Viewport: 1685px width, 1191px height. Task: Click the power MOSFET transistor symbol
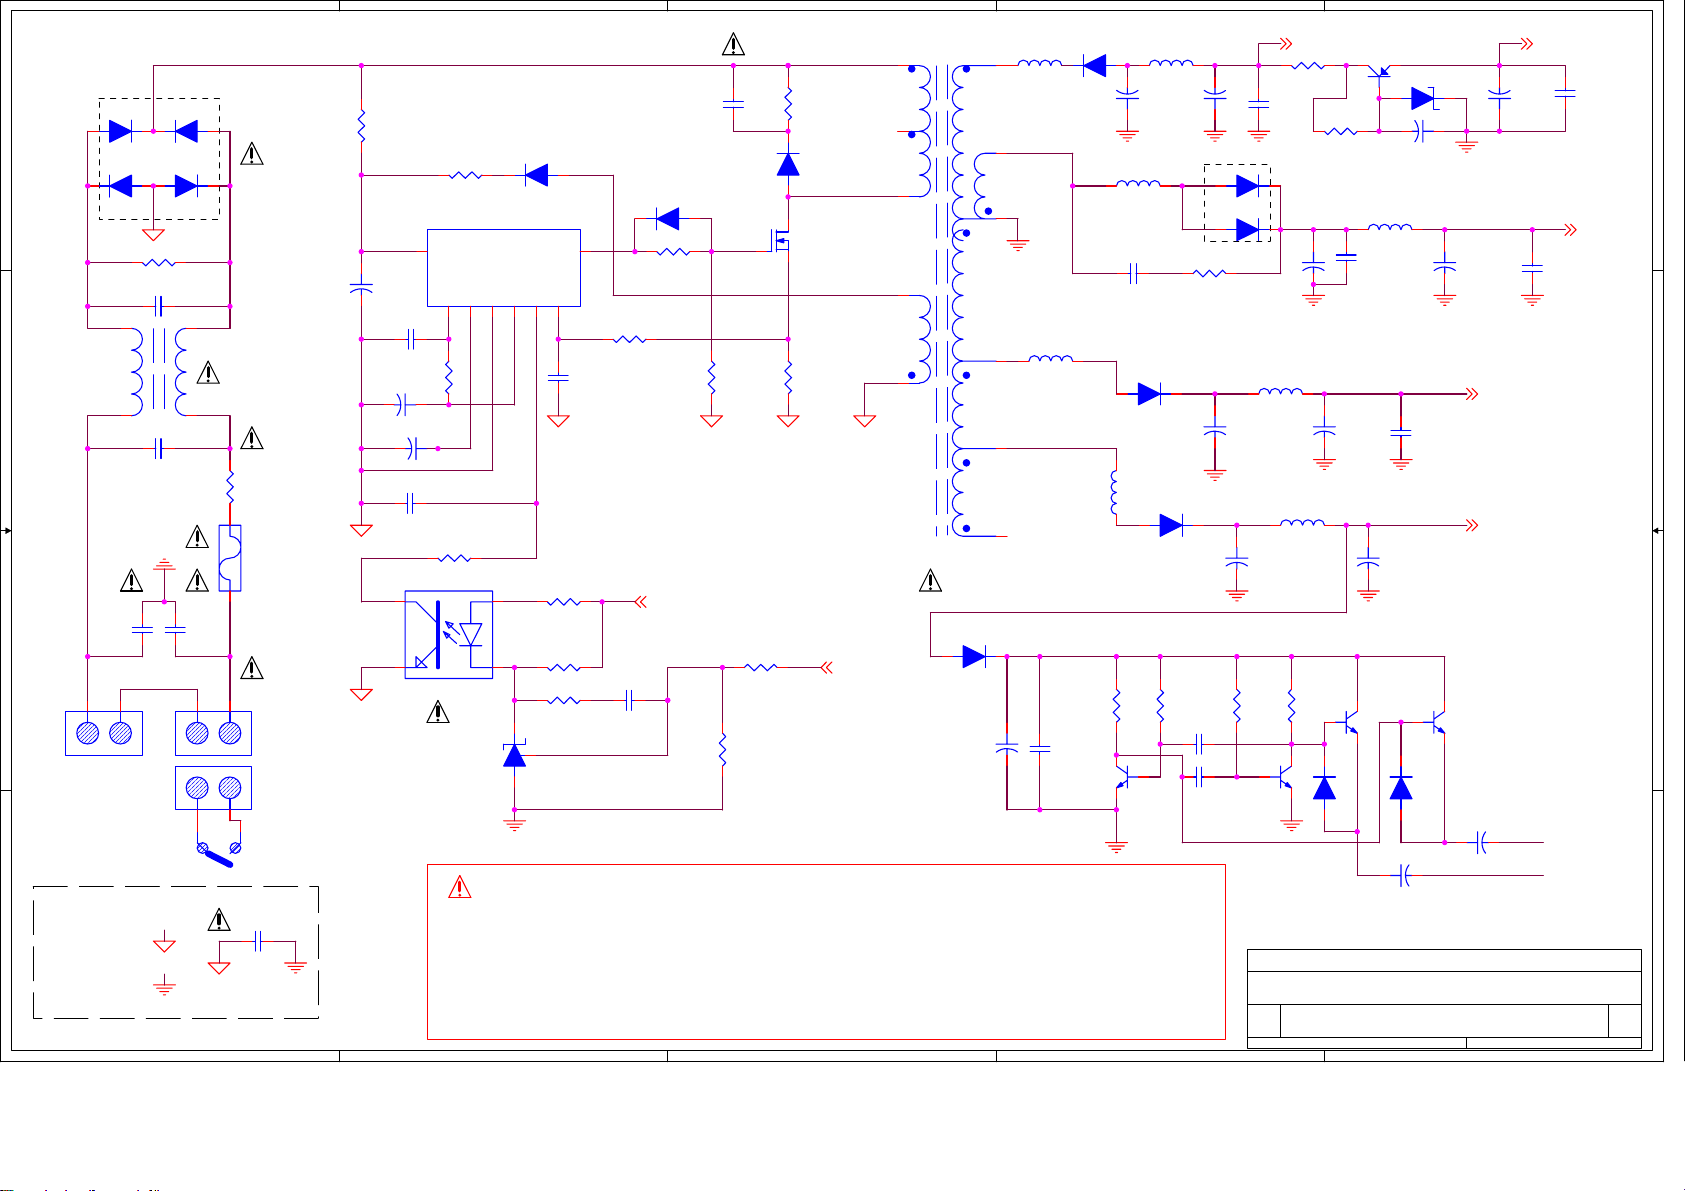780,241
